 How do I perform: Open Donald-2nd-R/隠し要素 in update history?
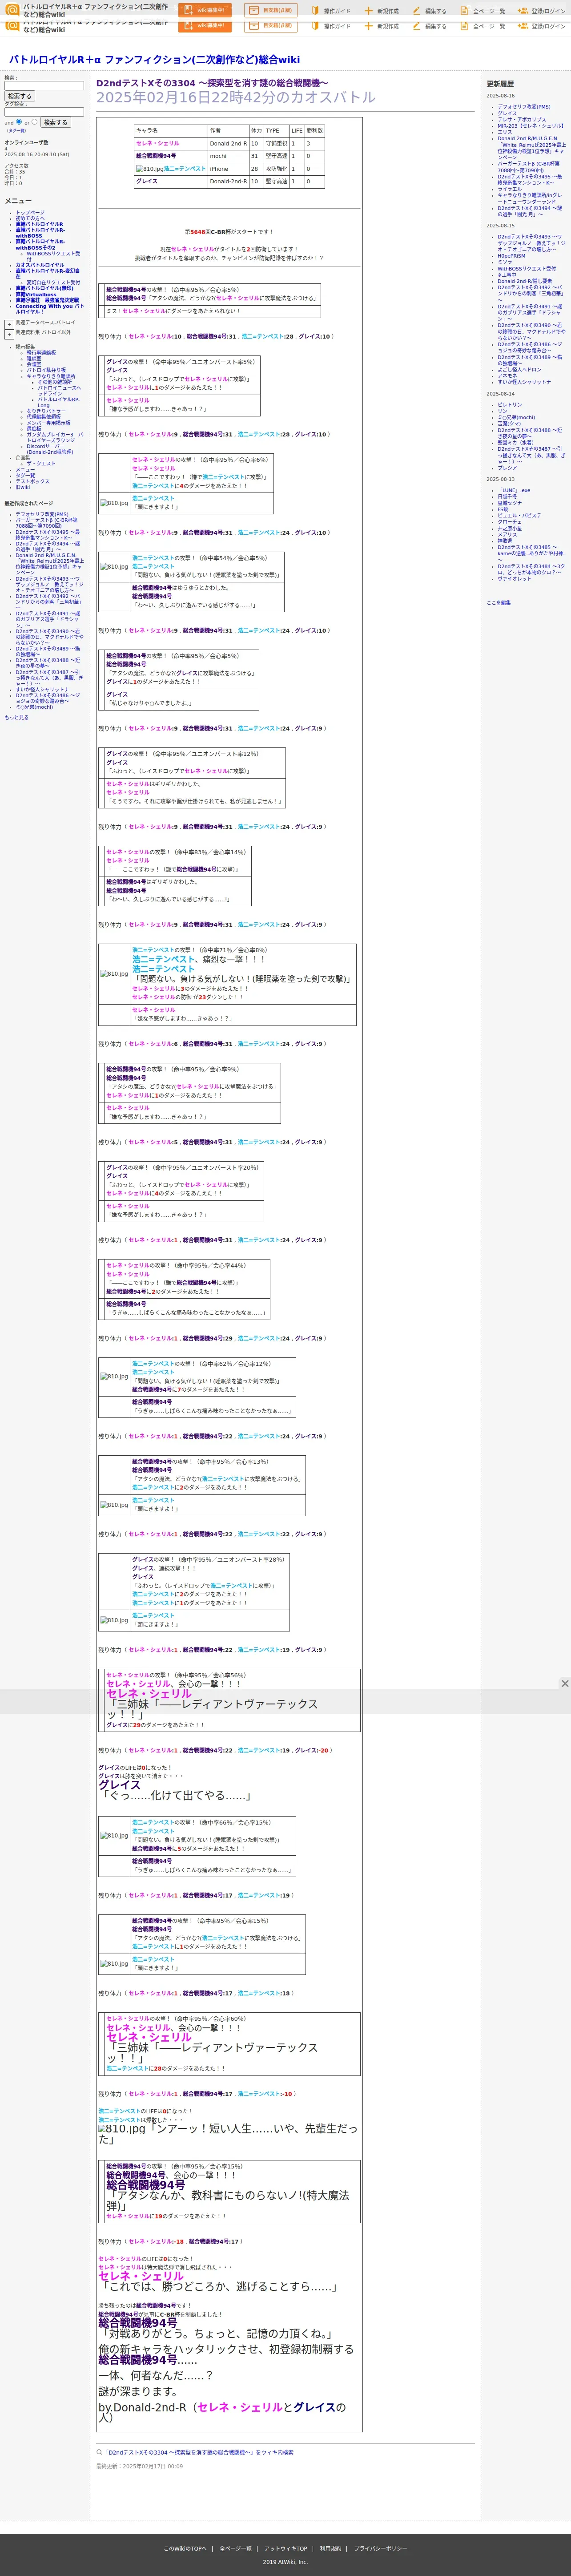525,281
